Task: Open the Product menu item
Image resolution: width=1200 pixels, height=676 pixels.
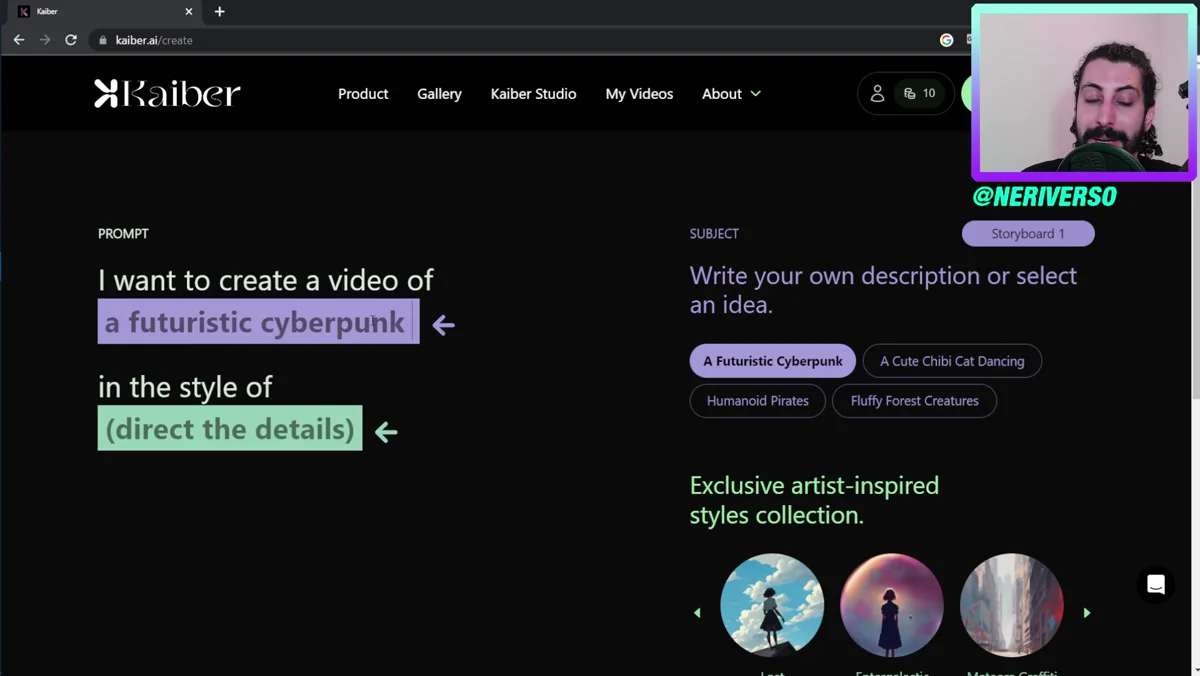Action: (363, 94)
